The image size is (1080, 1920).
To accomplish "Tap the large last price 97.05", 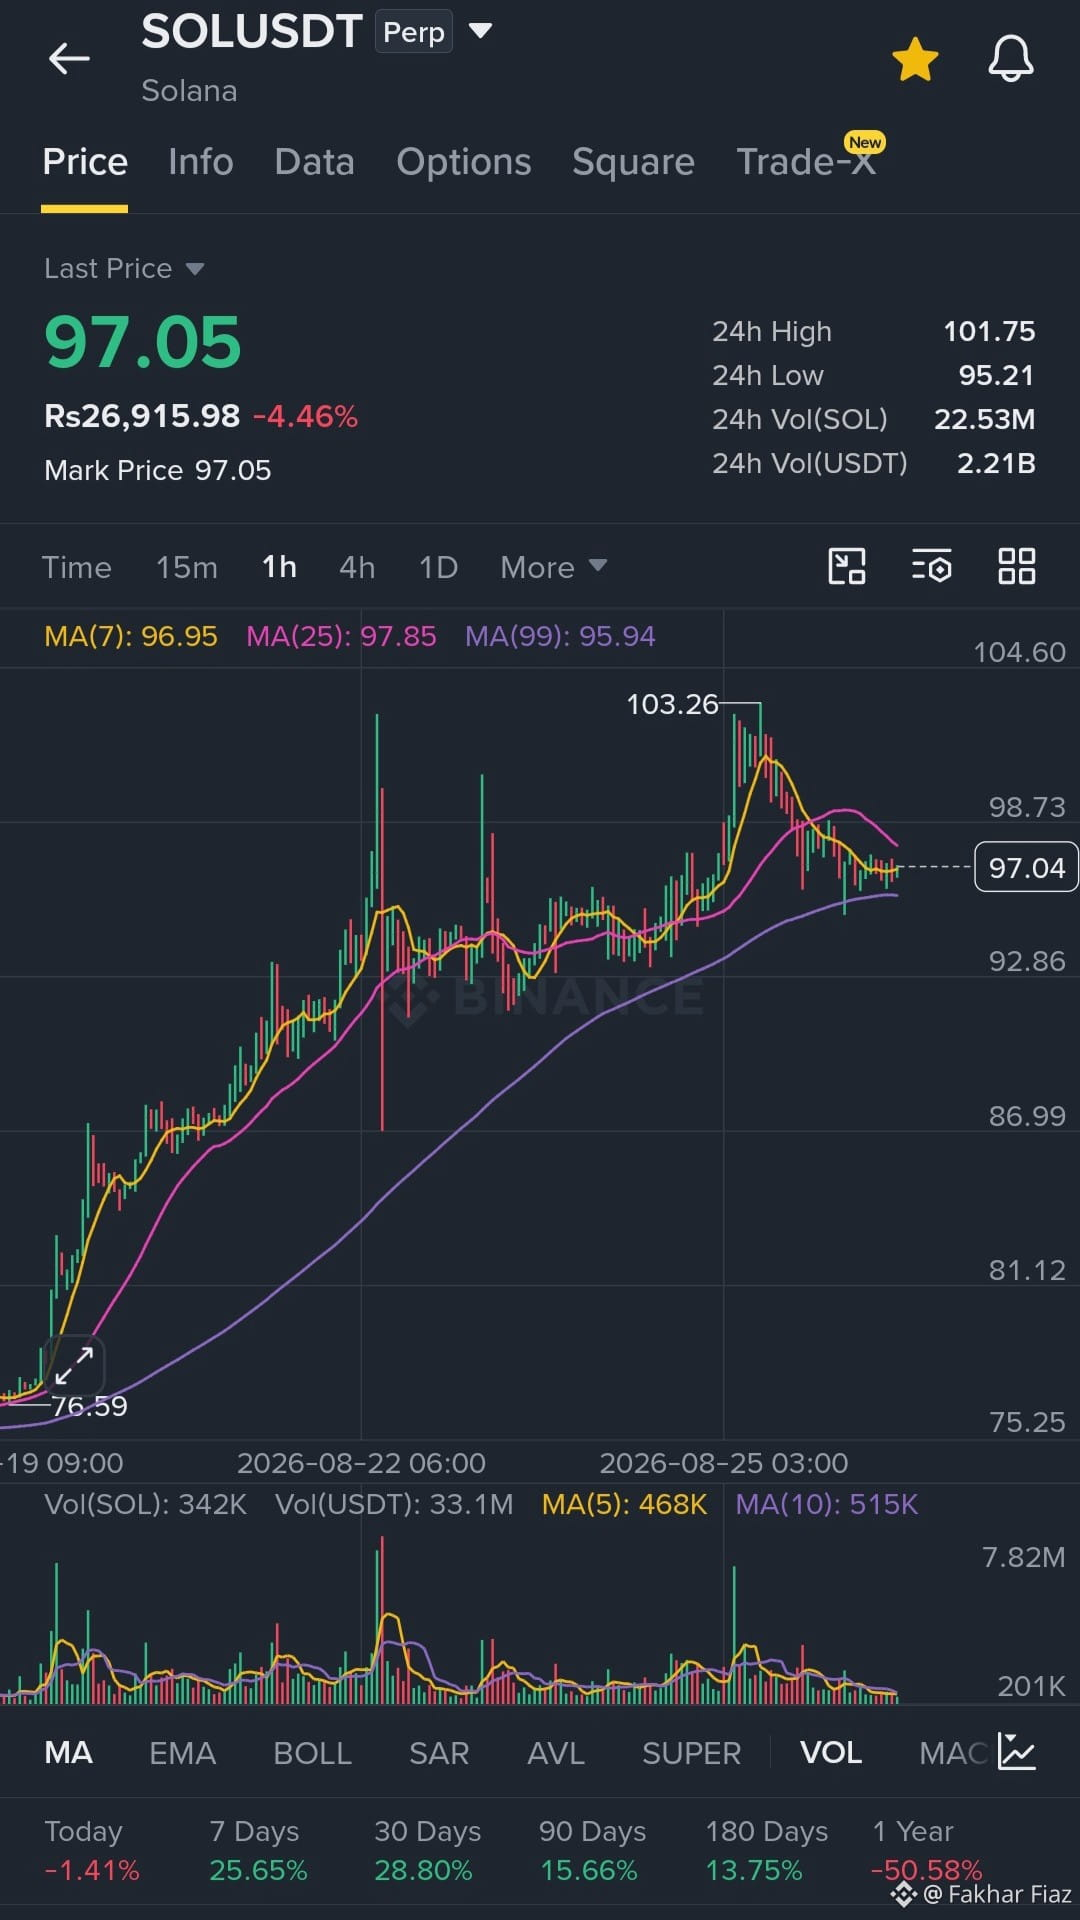I will 143,342.
